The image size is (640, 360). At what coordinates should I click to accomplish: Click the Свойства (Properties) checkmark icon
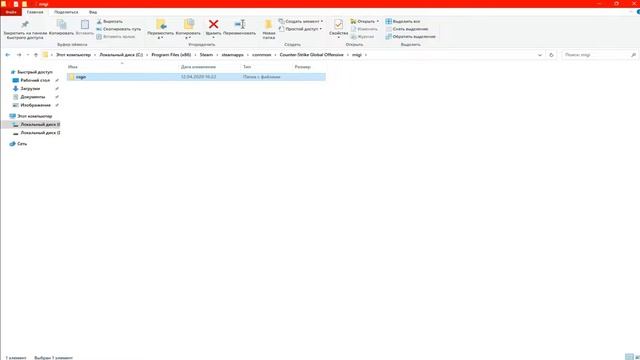[x=338, y=24]
